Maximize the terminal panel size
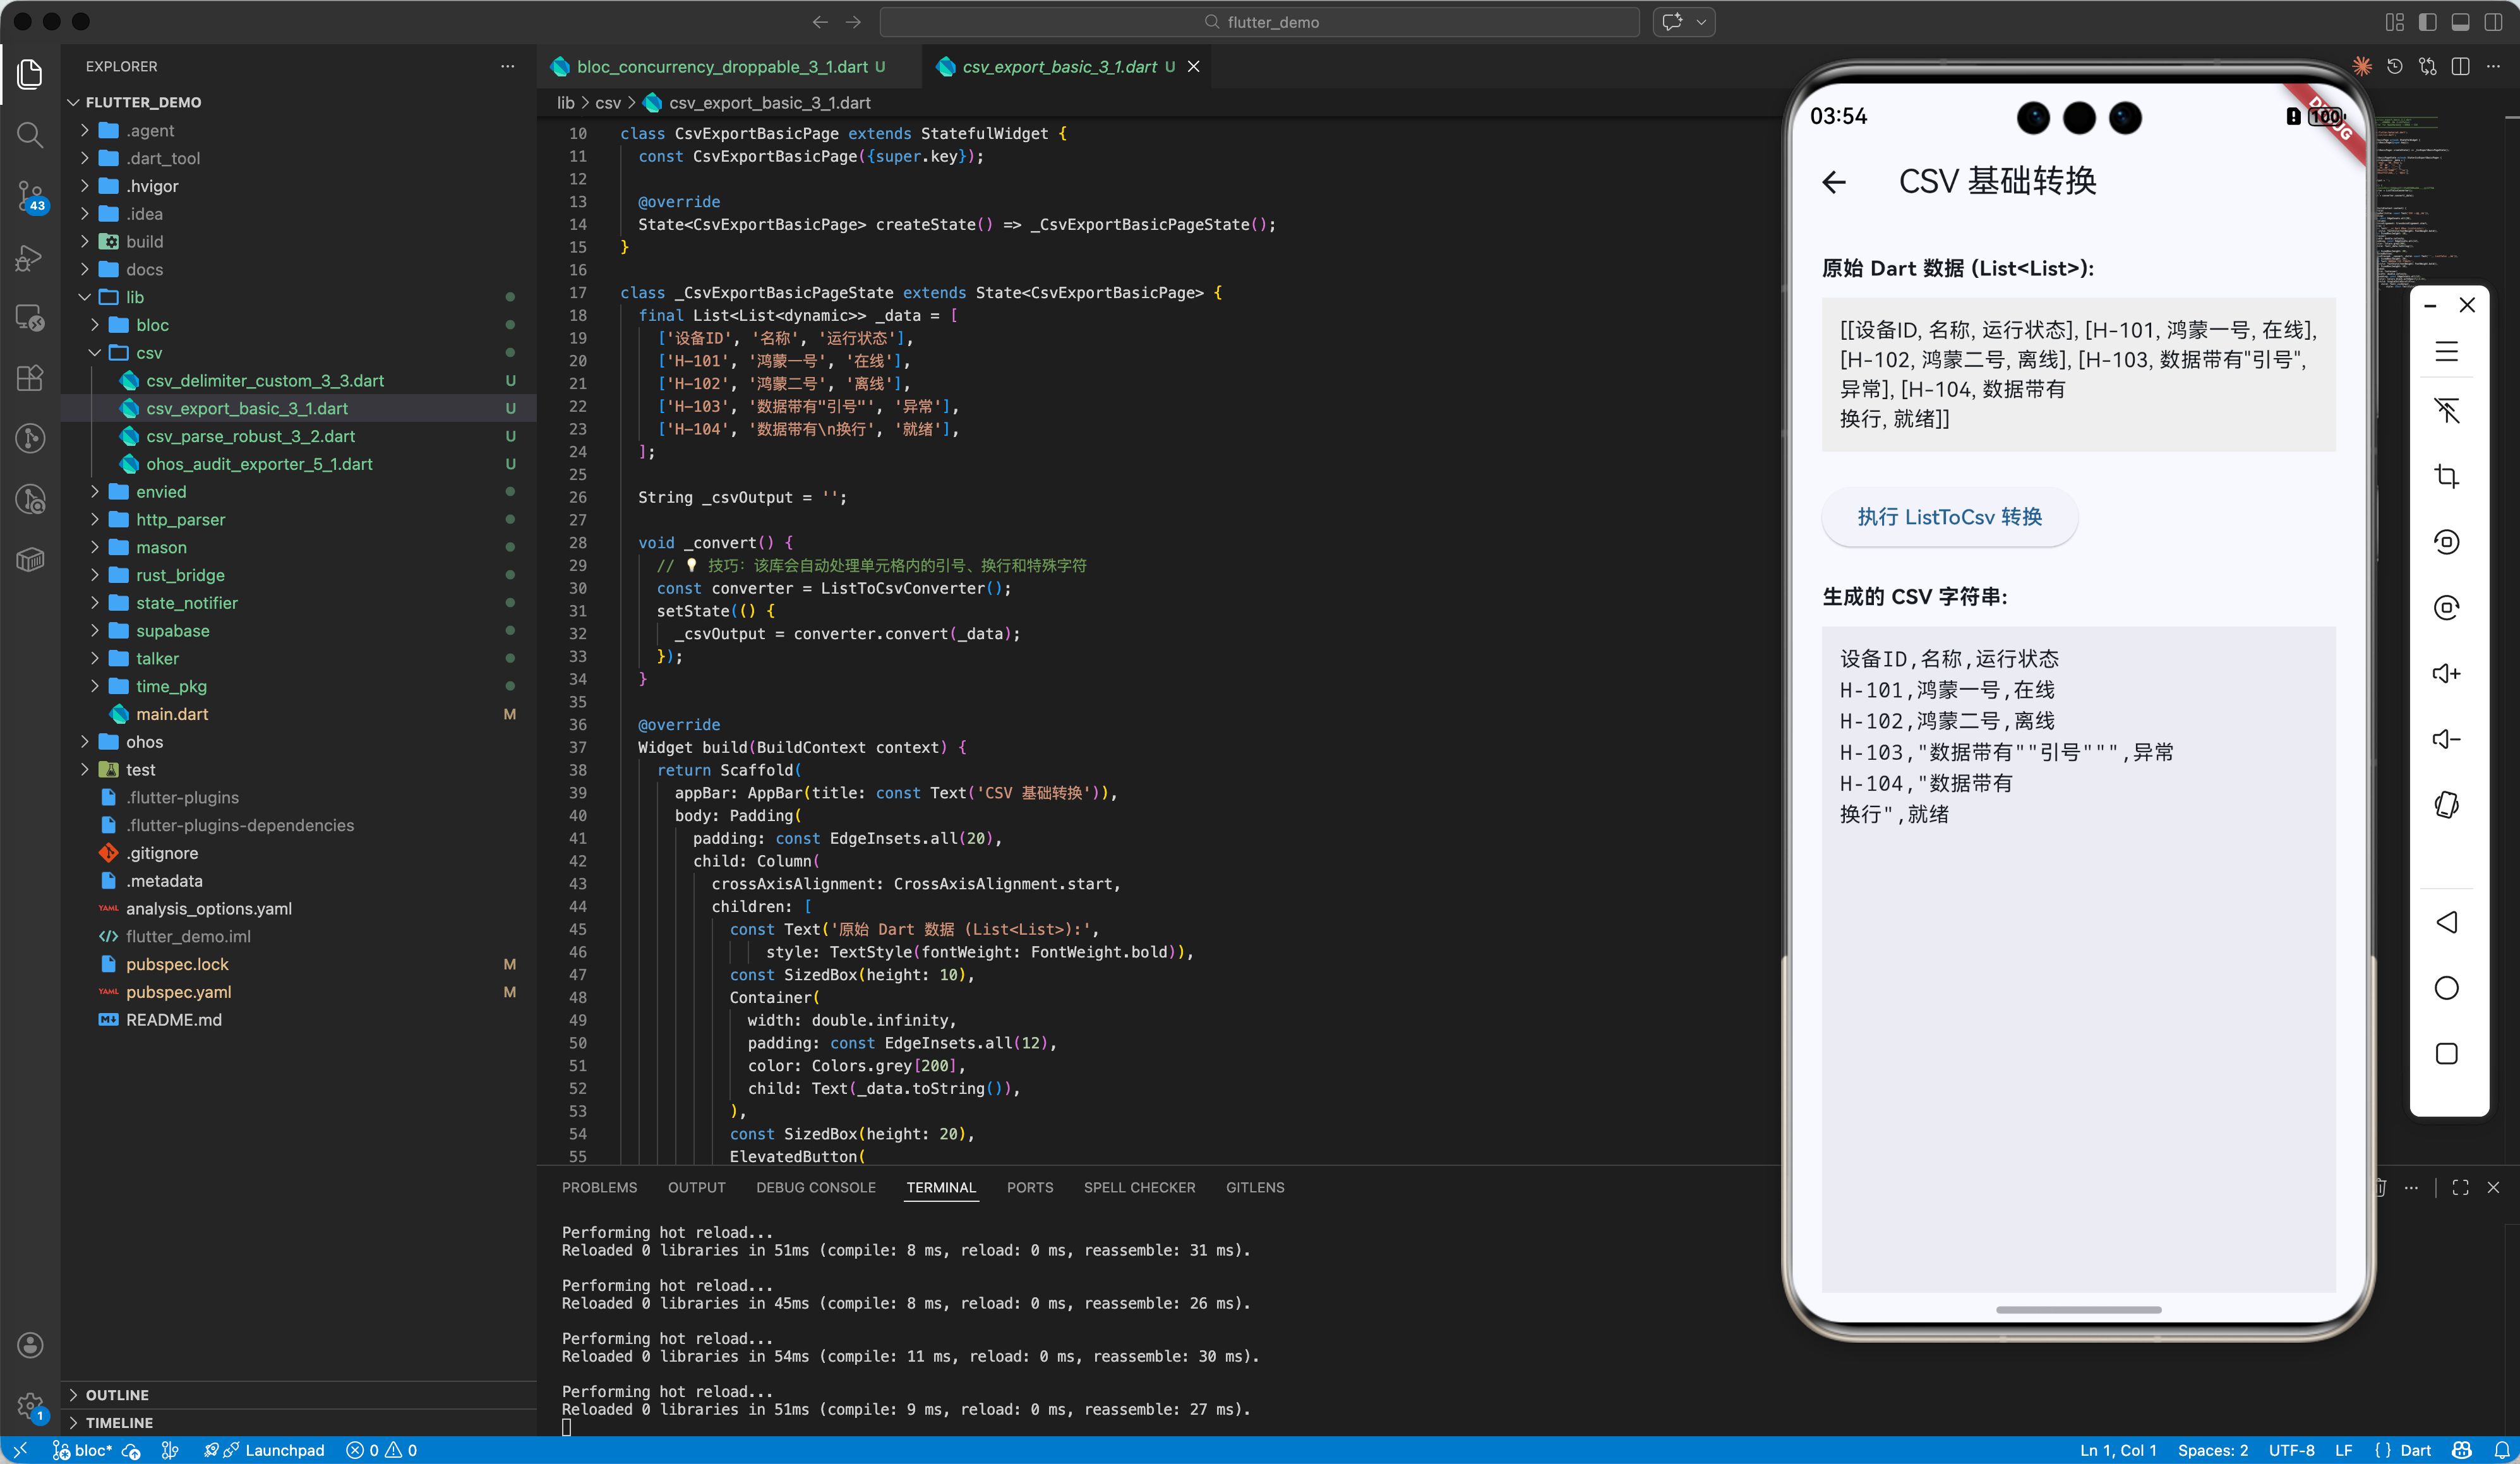This screenshot has height=1464, width=2520. coord(2460,1187)
